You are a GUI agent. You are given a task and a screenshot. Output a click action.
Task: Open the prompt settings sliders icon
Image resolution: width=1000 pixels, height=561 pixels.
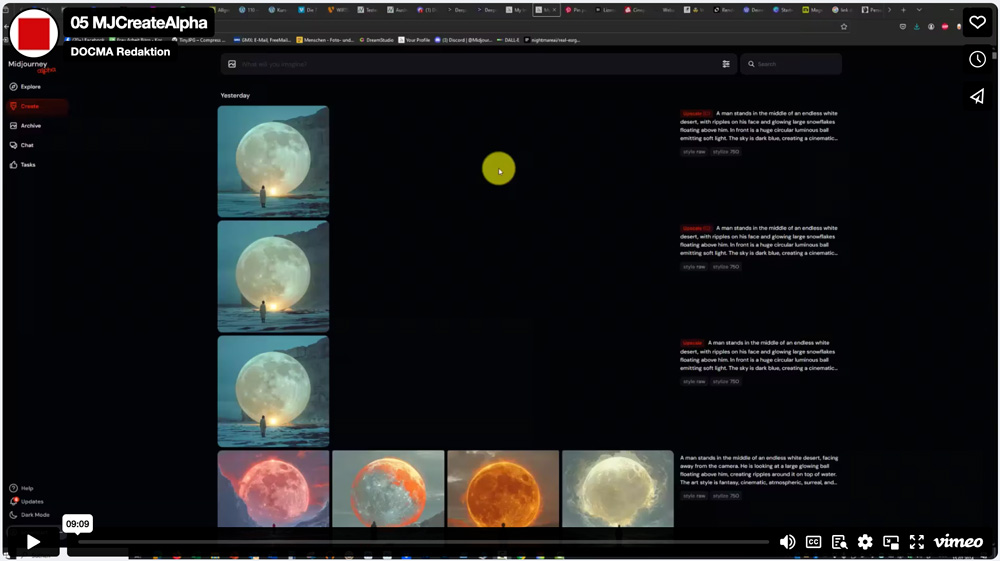click(x=726, y=64)
